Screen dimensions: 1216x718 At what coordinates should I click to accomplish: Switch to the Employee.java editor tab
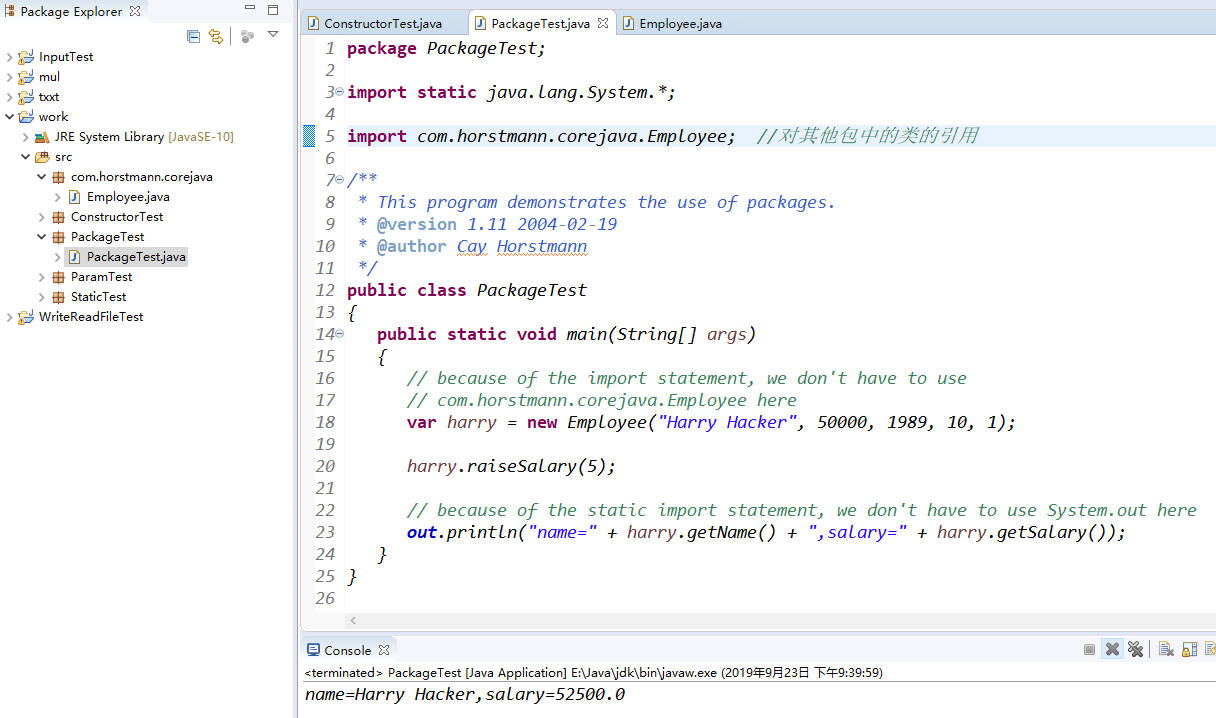pos(679,23)
